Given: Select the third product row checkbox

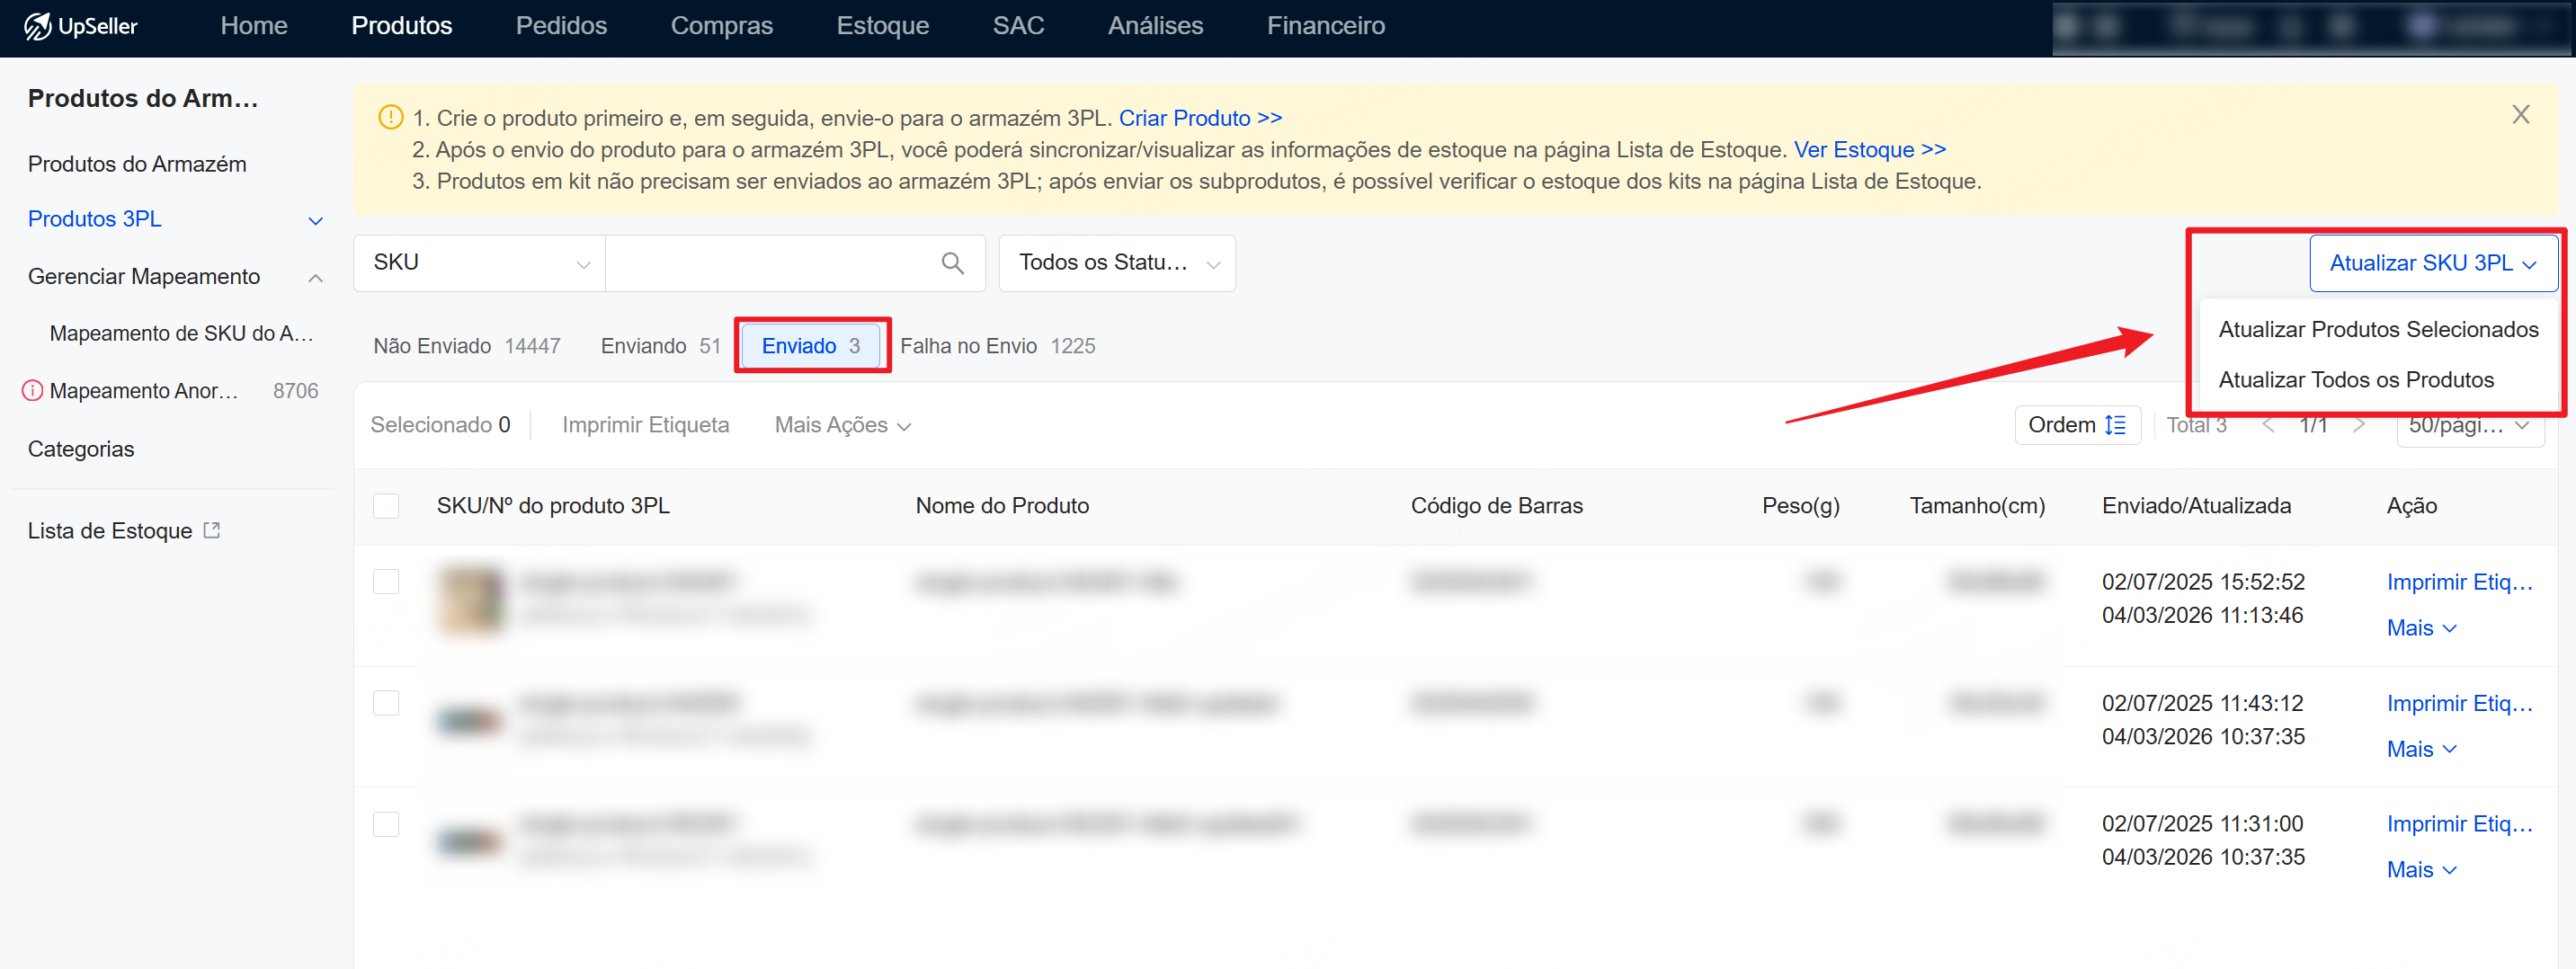Looking at the screenshot, I should pos(386,824).
